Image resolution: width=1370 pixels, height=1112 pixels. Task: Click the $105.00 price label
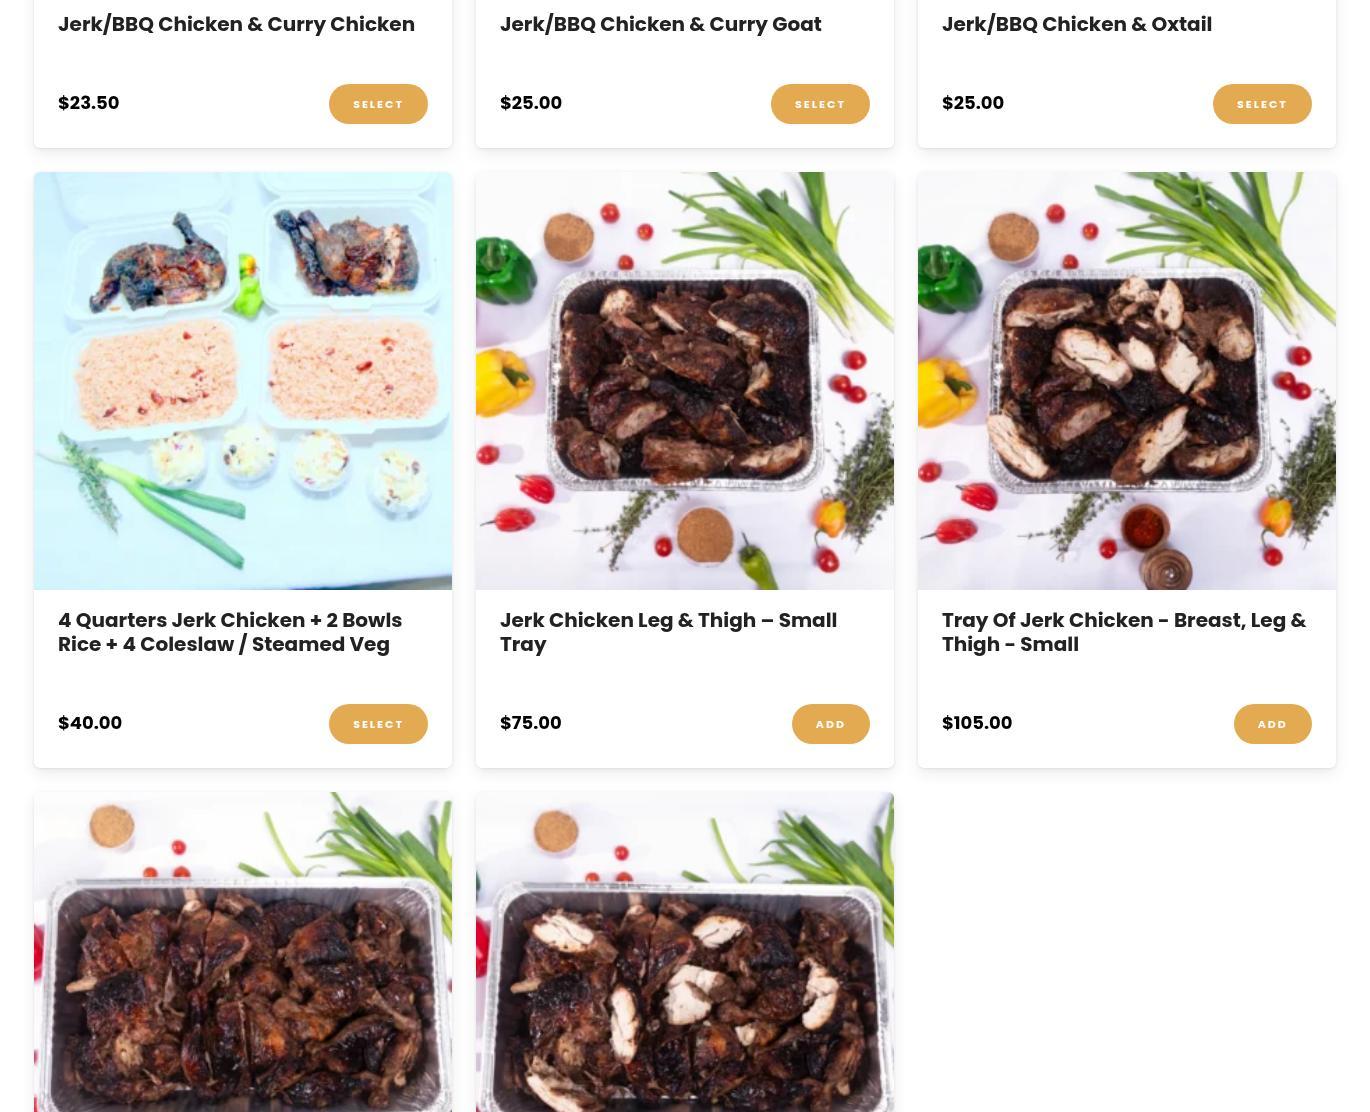click(x=977, y=723)
